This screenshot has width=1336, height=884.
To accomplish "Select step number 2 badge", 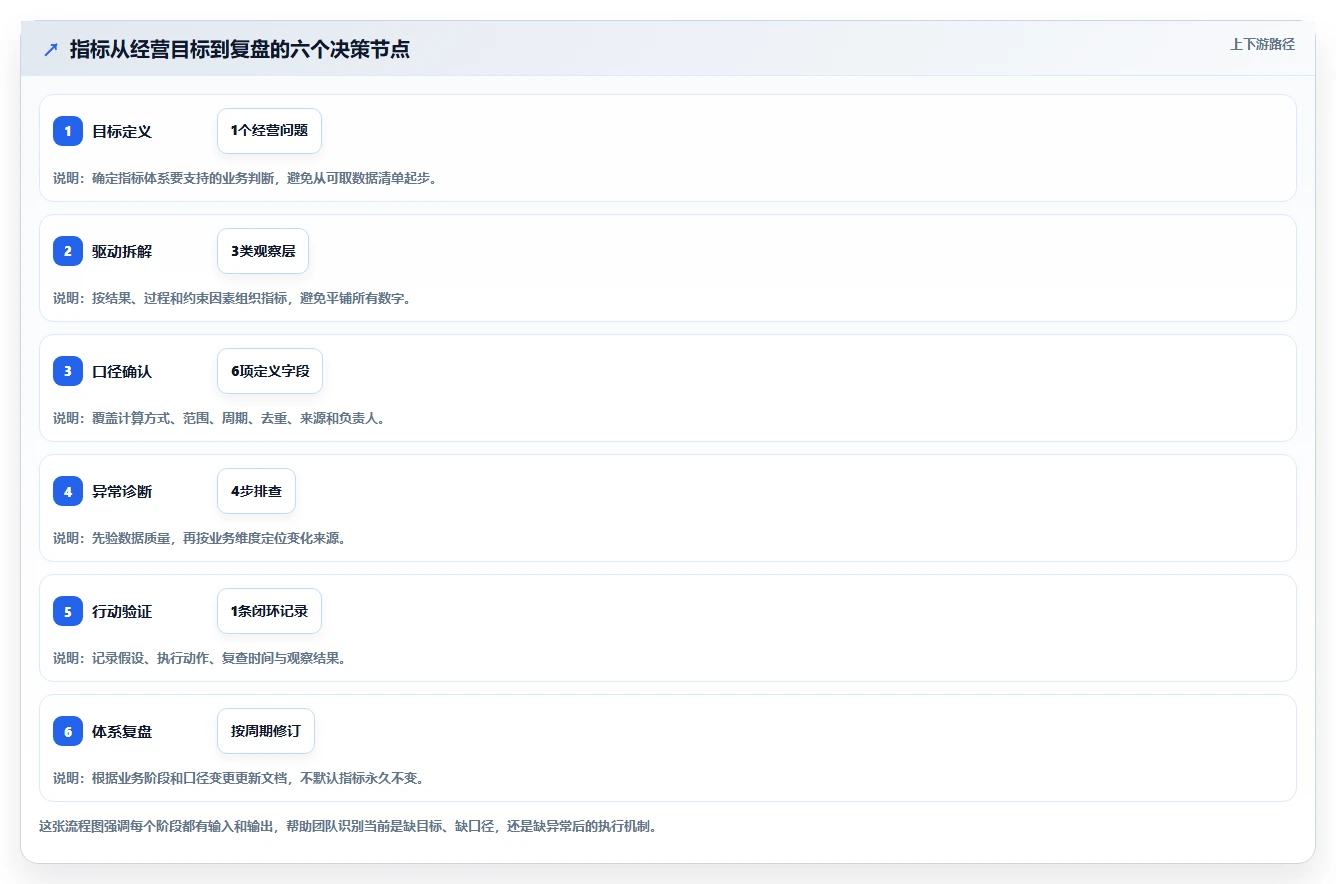I will tap(68, 251).
